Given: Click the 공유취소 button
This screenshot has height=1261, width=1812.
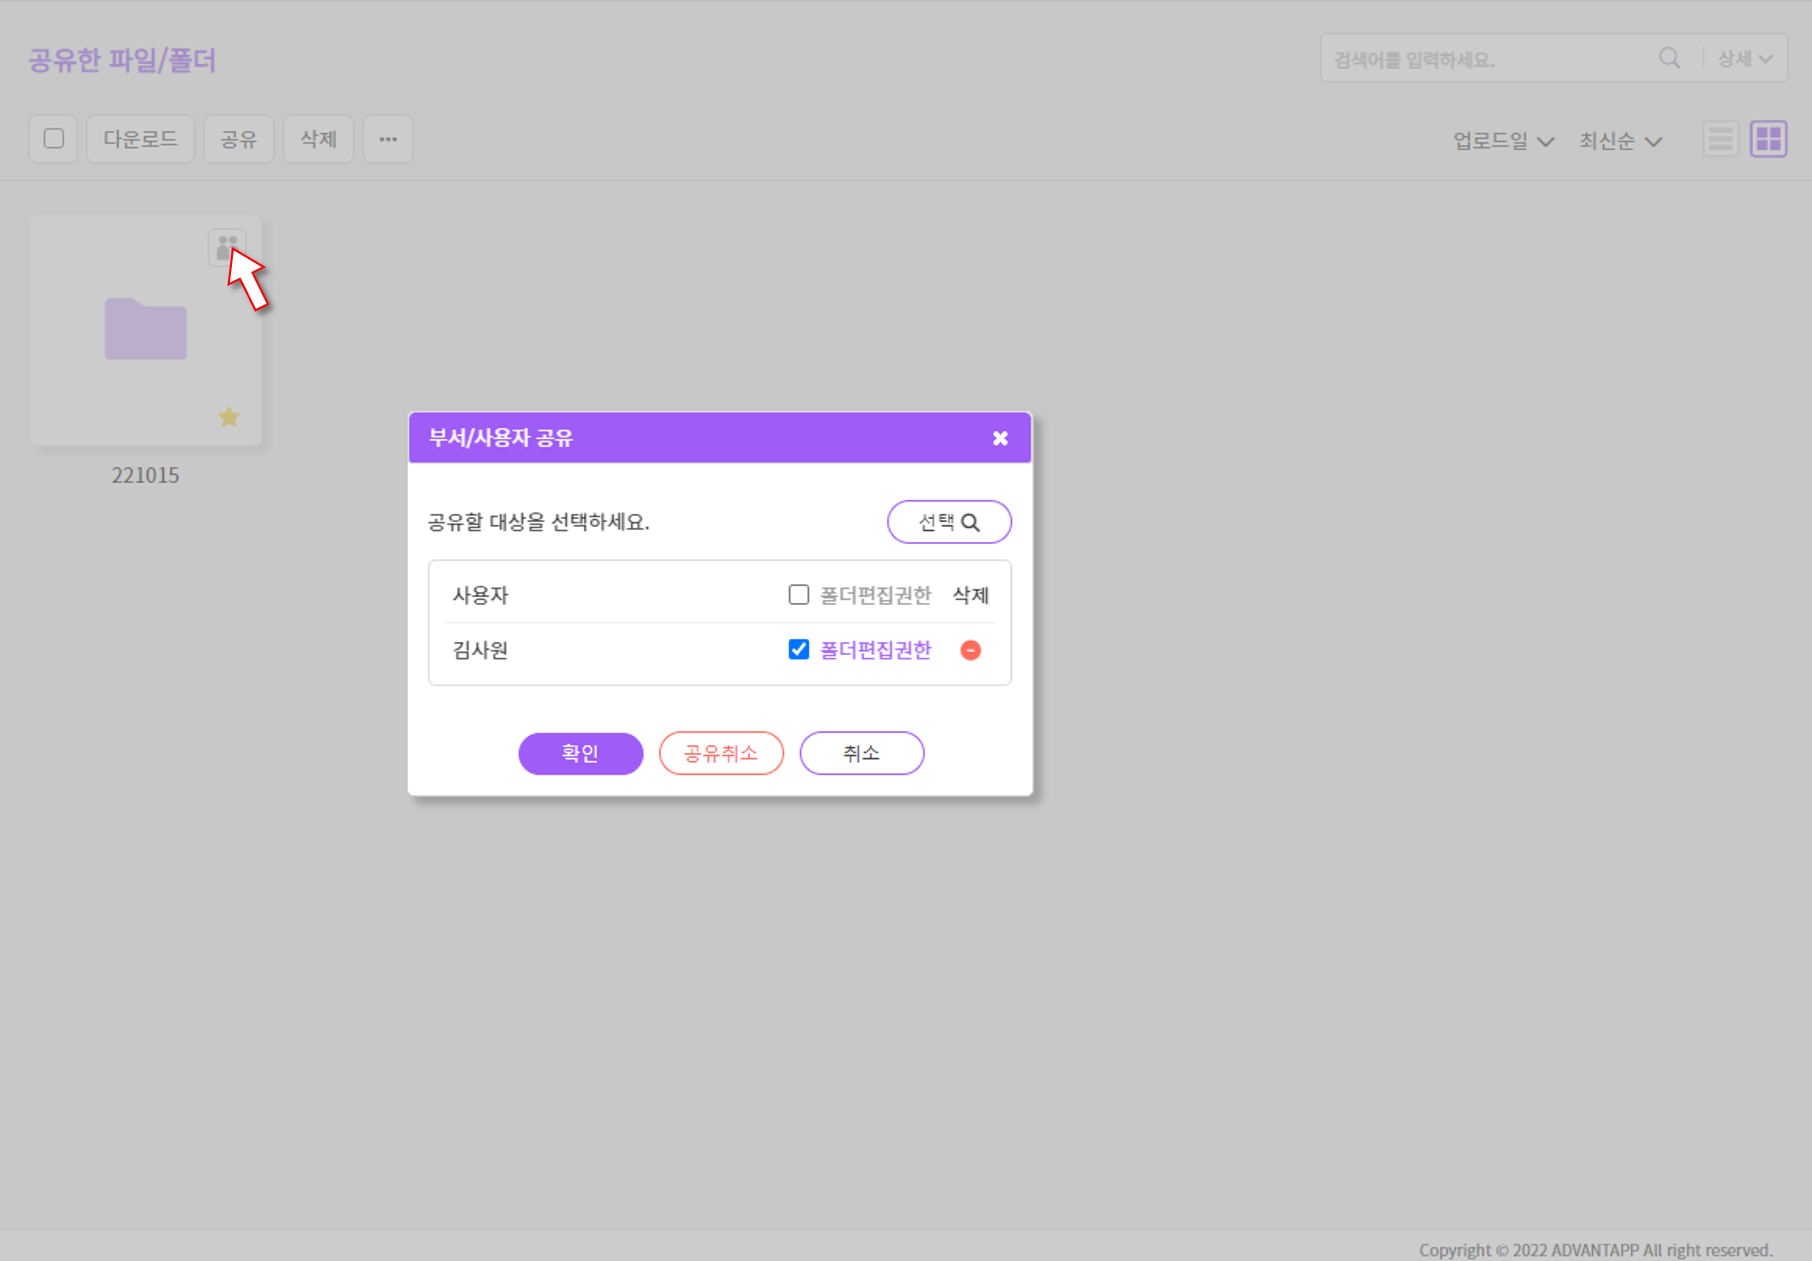Looking at the screenshot, I should [x=721, y=753].
